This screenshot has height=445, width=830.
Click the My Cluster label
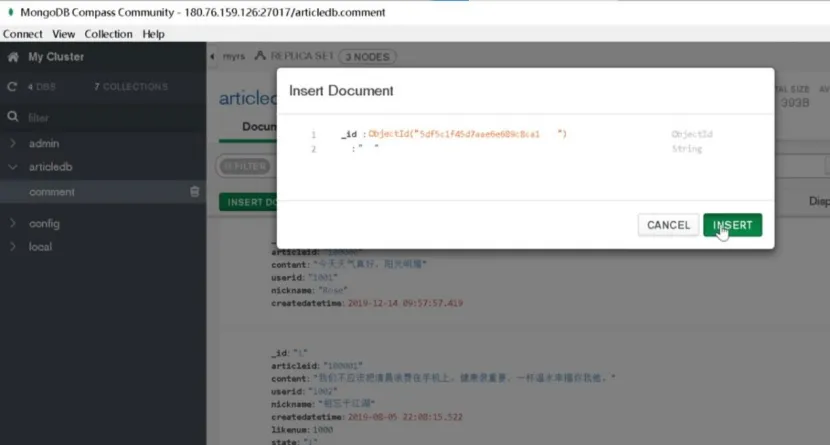(x=56, y=57)
